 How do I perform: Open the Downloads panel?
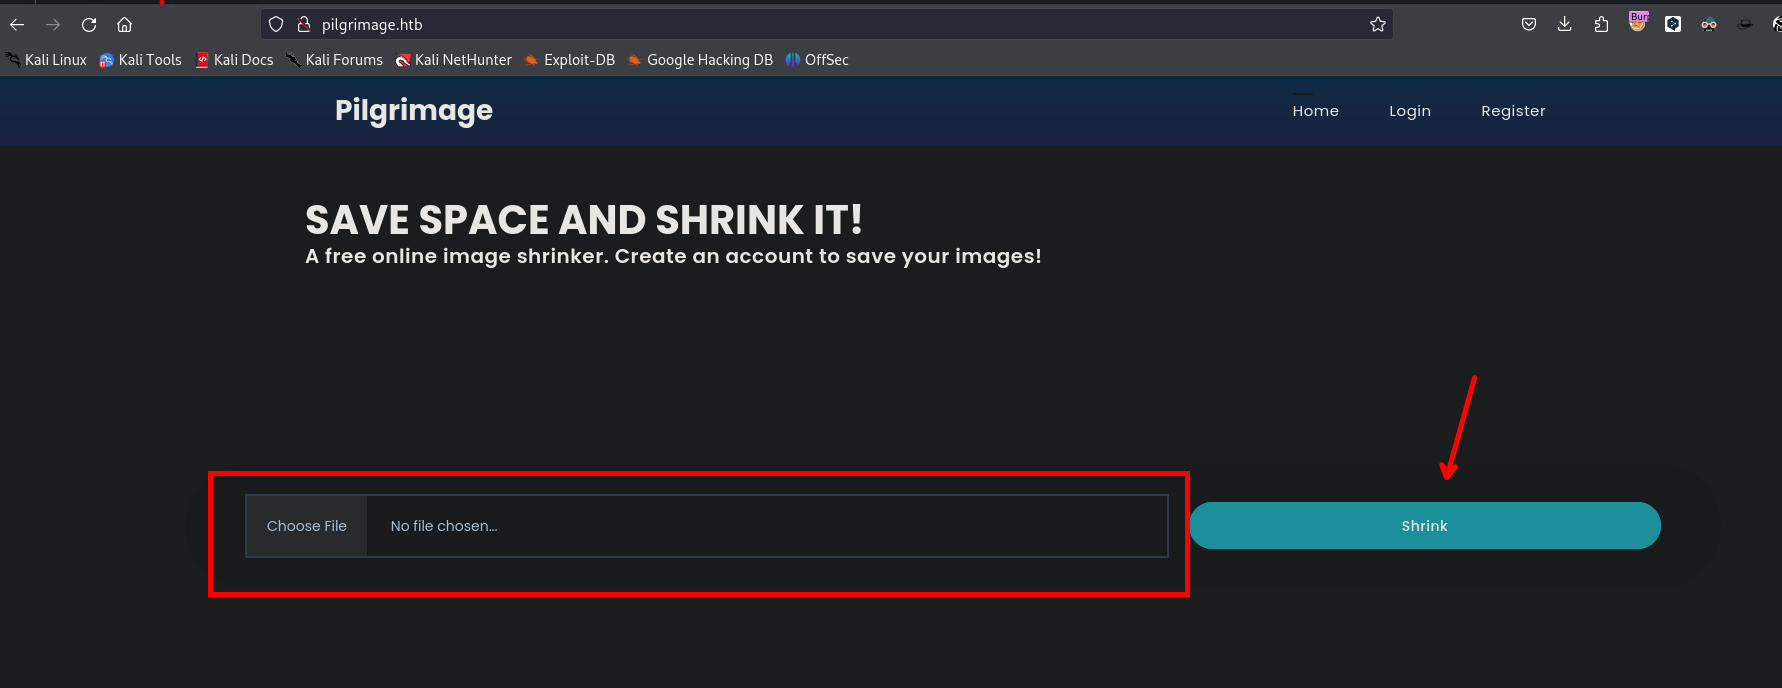(x=1565, y=25)
